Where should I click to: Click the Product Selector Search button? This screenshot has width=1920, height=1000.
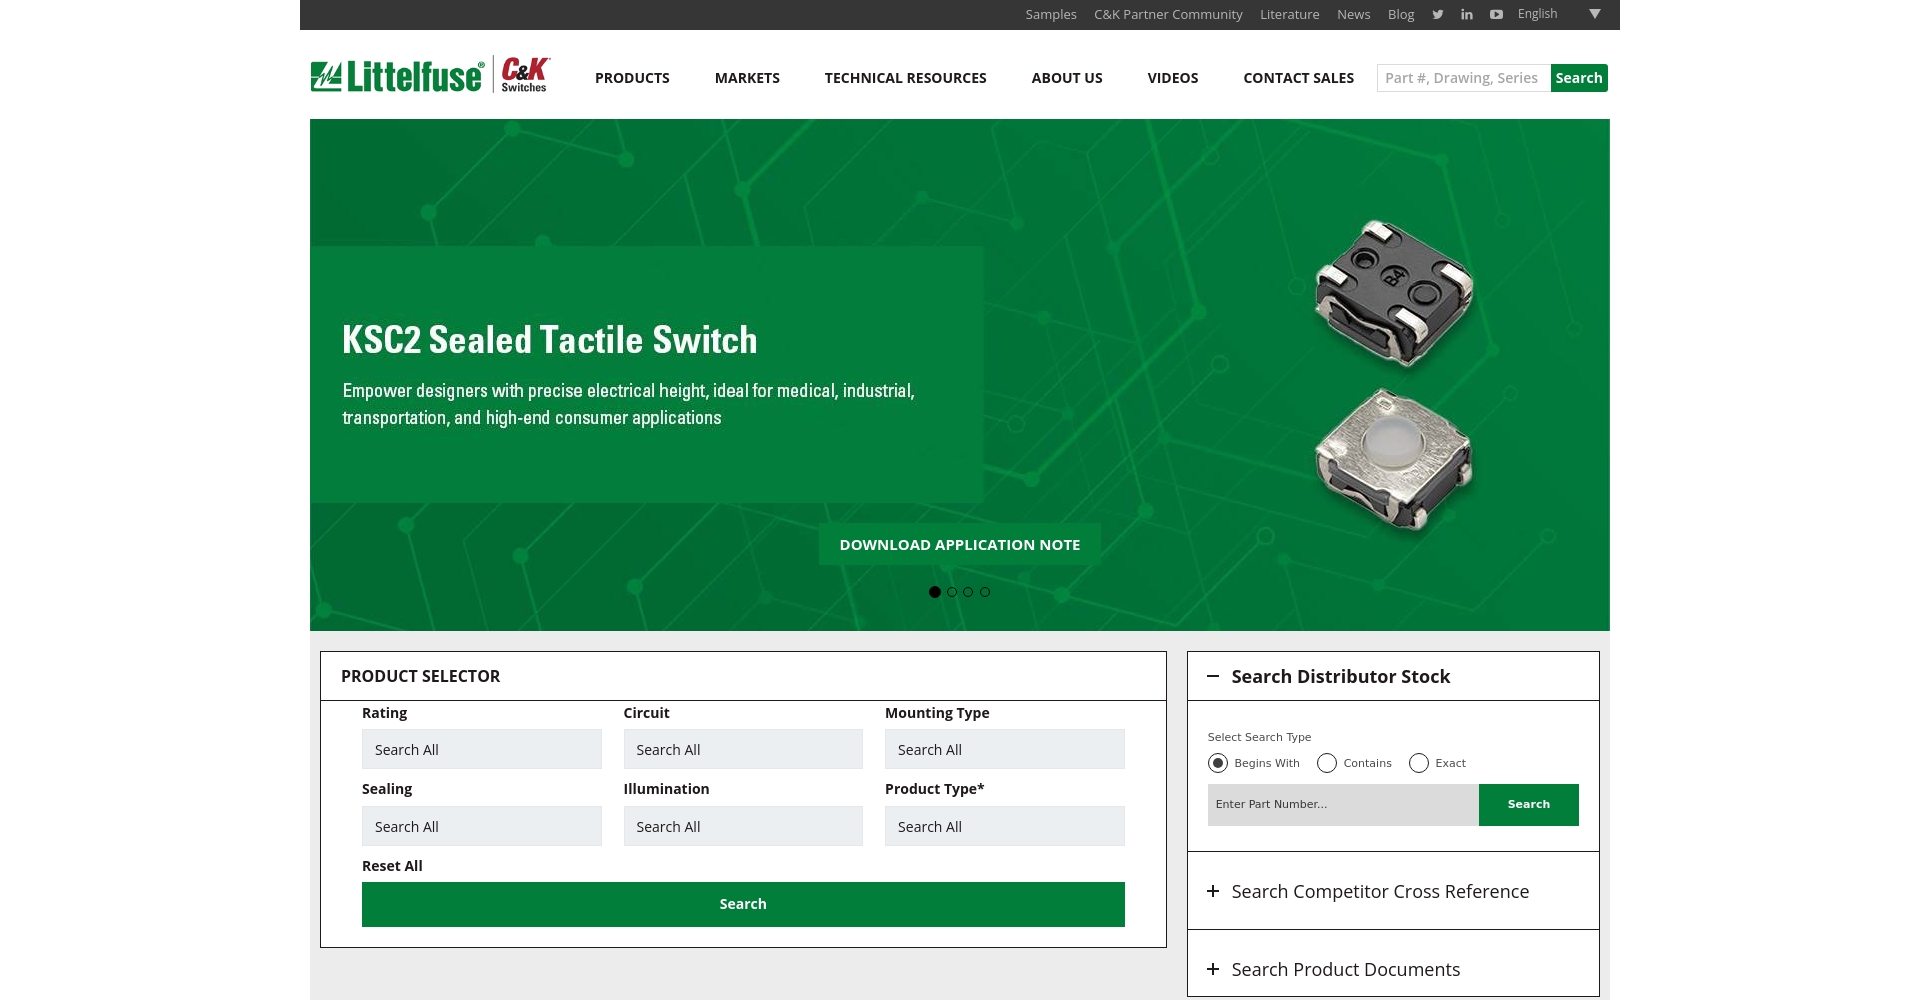pyautogui.click(x=743, y=904)
